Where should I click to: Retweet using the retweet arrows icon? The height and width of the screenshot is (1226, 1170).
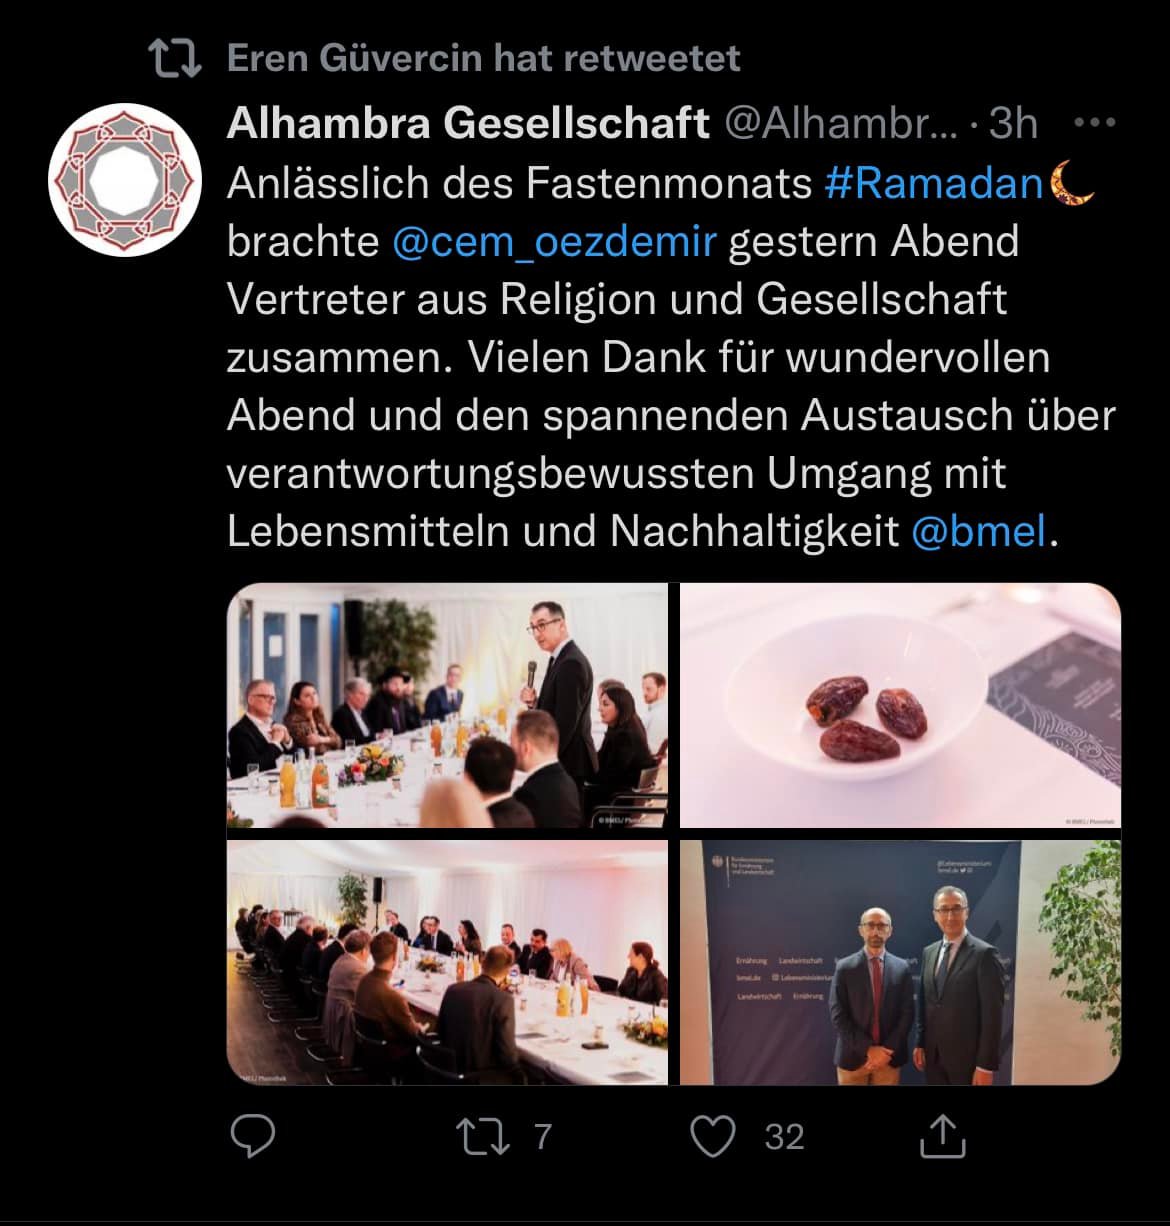pos(483,1137)
